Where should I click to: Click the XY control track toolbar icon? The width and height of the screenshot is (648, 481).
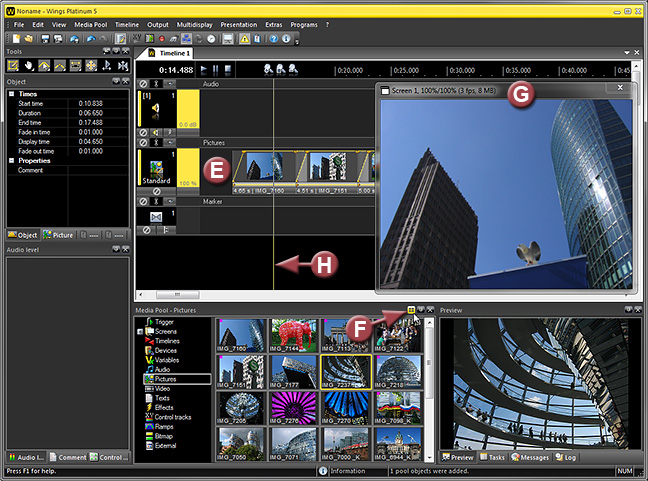click(x=137, y=38)
